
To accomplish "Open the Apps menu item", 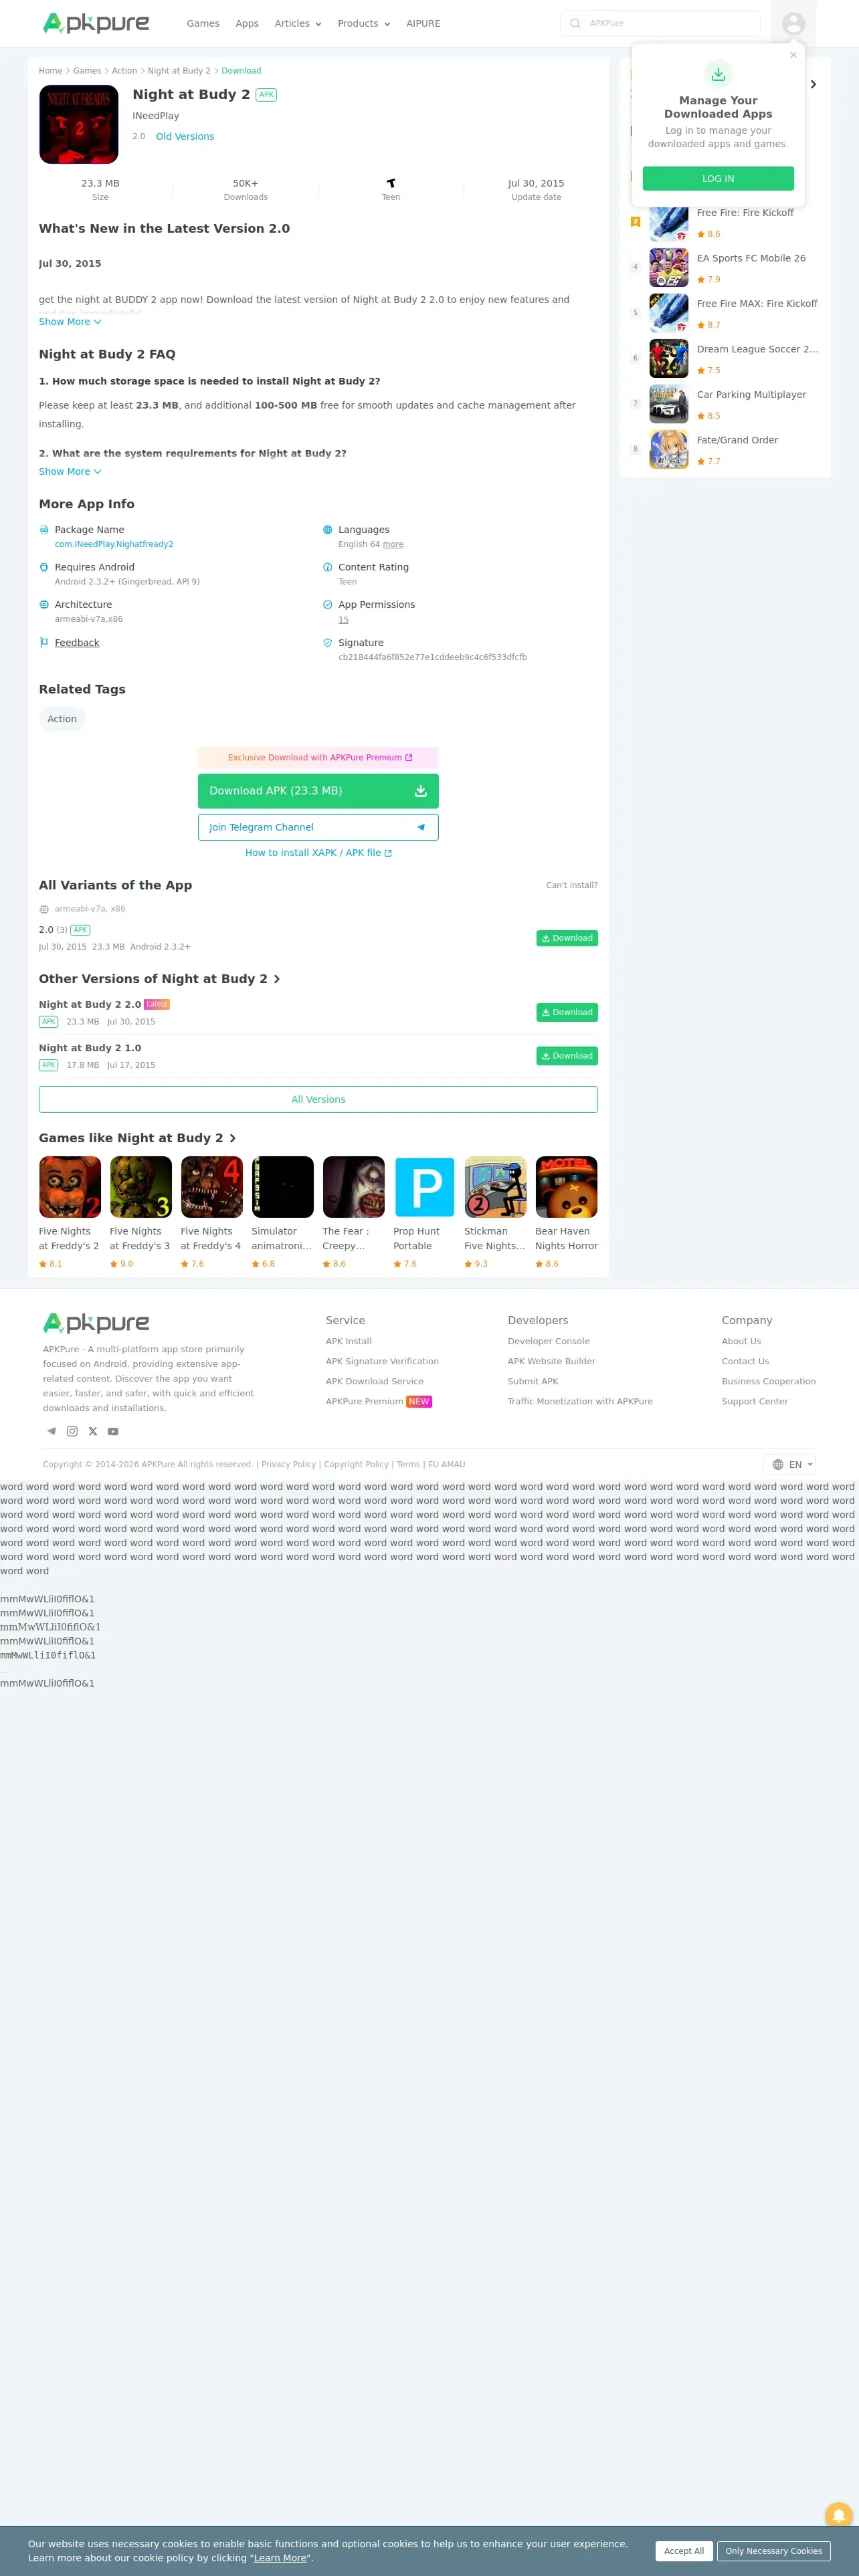I will (247, 23).
